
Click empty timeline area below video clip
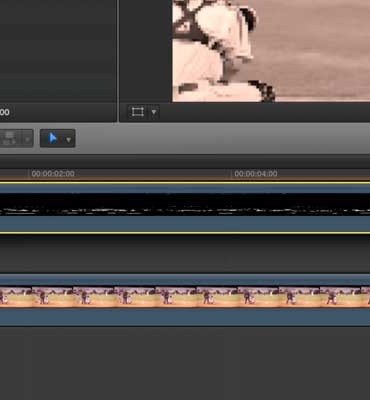pos(185,363)
